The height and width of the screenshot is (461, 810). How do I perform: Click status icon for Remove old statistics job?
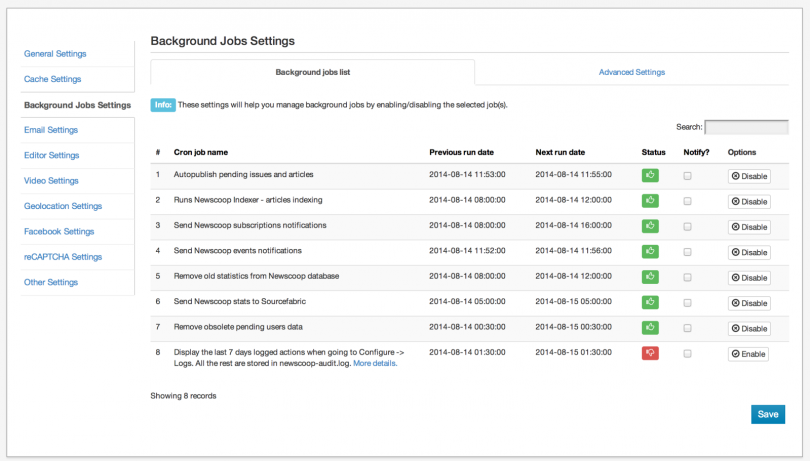650,276
